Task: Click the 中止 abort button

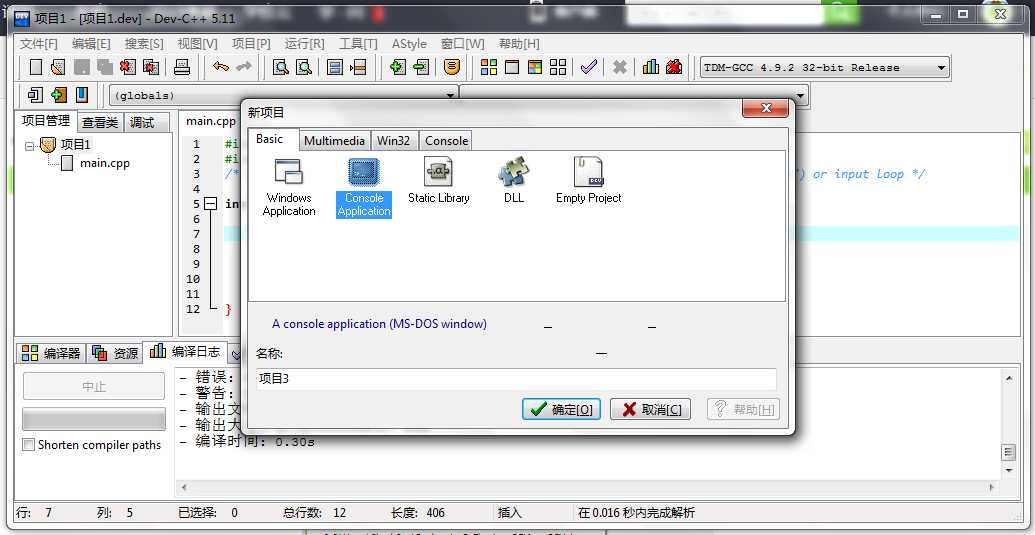Action: tap(94, 386)
